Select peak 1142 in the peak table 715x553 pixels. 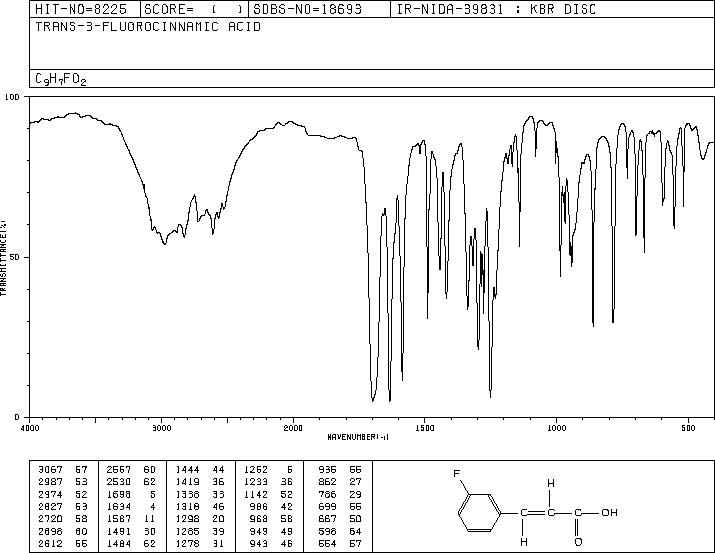[x=256, y=494]
